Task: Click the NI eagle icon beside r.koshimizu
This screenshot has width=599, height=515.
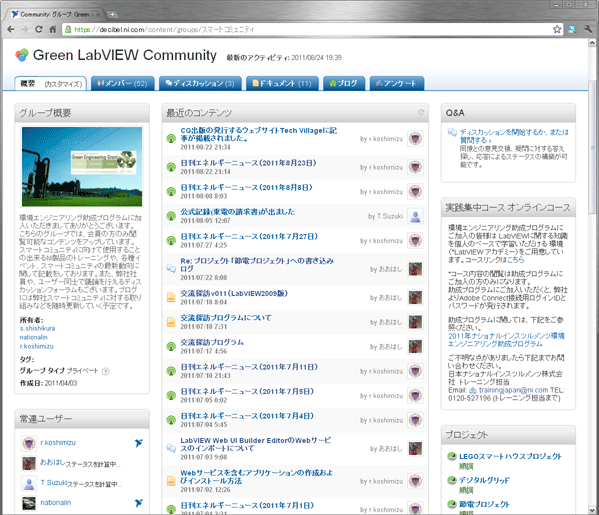Action: pos(139,443)
